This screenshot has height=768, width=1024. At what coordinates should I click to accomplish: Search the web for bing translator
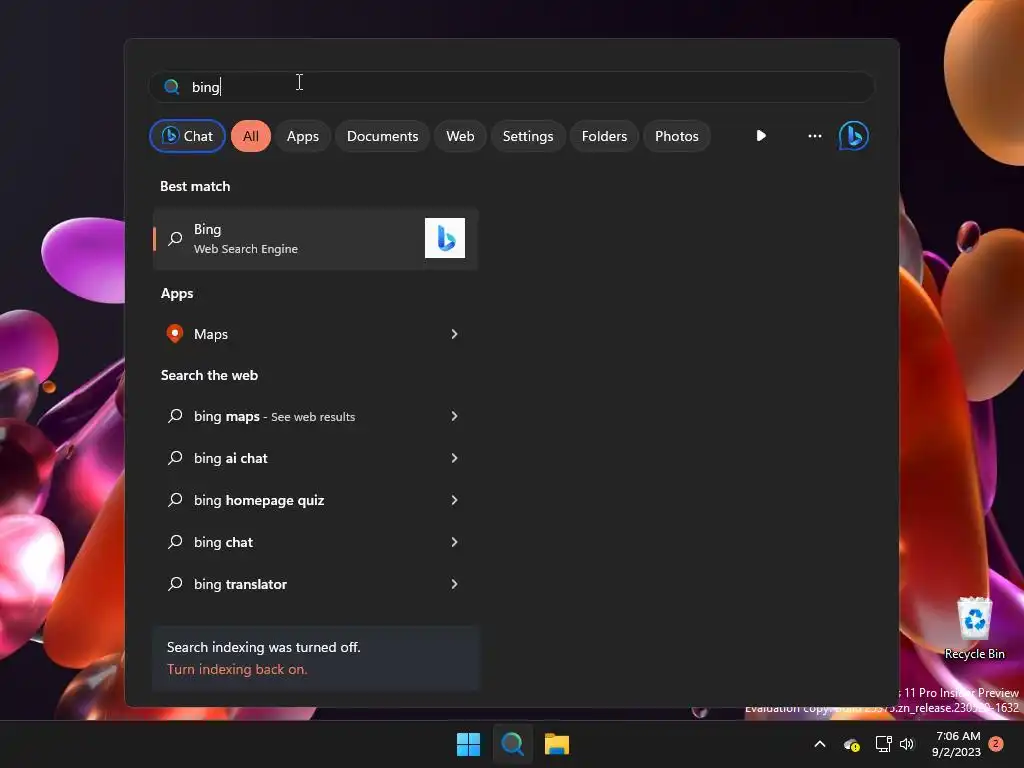click(x=315, y=584)
